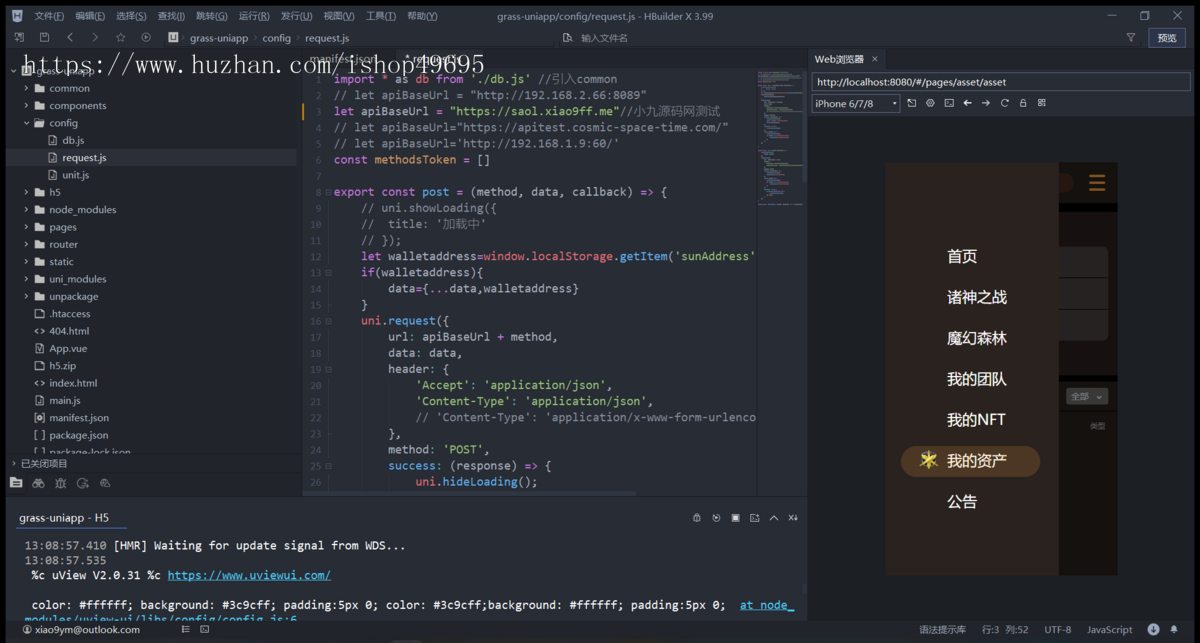
Task: Click the web browser lock icon
Action: pos(1023,103)
